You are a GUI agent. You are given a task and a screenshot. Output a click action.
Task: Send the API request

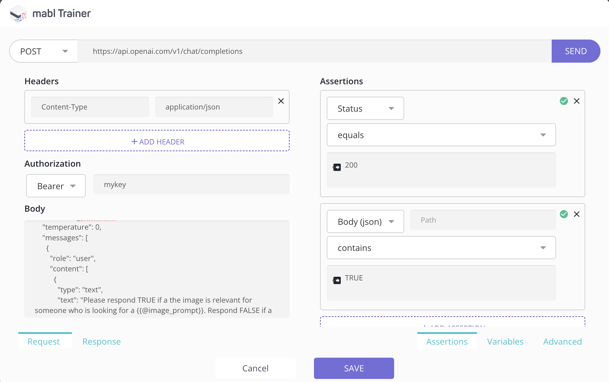(x=576, y=51)
